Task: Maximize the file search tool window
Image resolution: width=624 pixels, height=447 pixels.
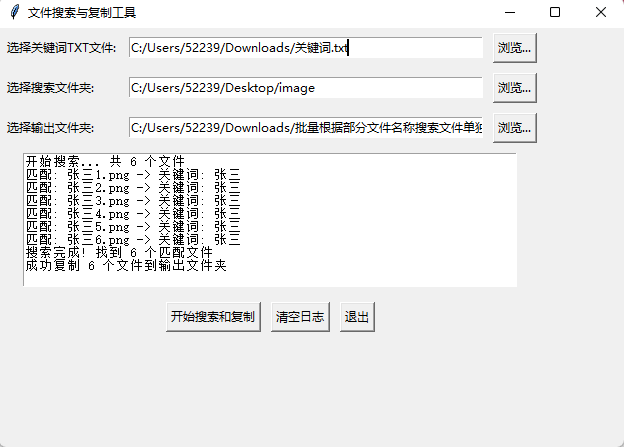Action: pos(555,12)
